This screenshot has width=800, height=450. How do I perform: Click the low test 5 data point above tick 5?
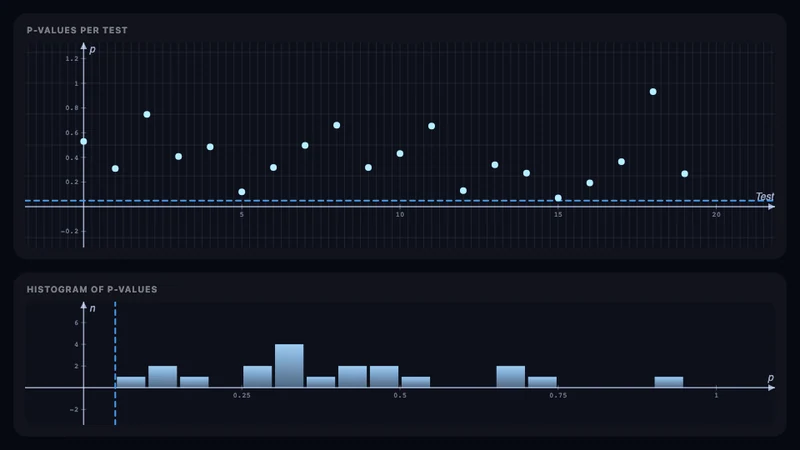[x=242, y=192]
